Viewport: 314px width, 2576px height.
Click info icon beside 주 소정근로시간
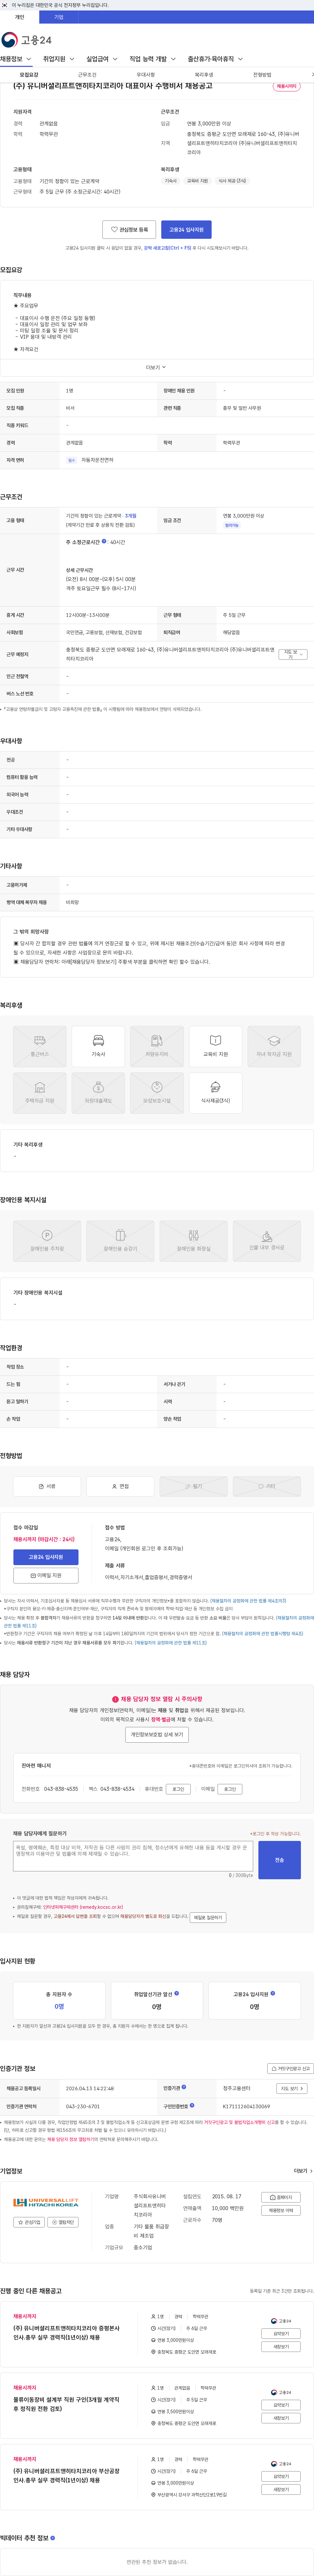(104, 541)
